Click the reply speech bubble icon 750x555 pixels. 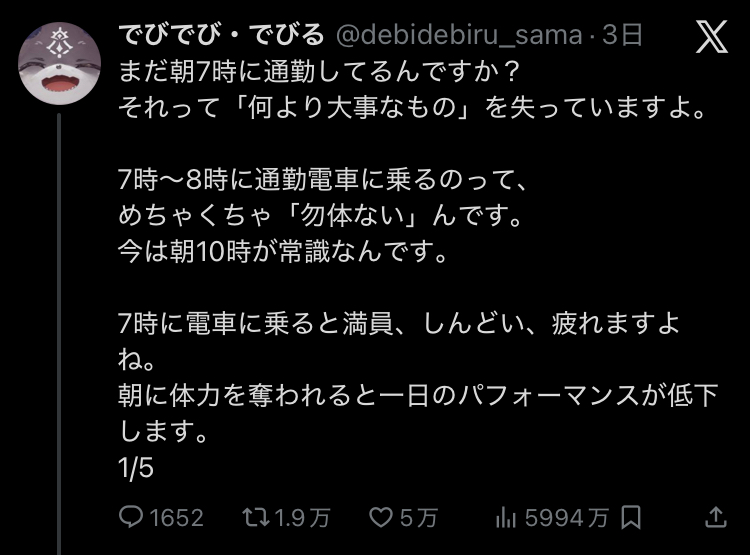coord(132,517)
